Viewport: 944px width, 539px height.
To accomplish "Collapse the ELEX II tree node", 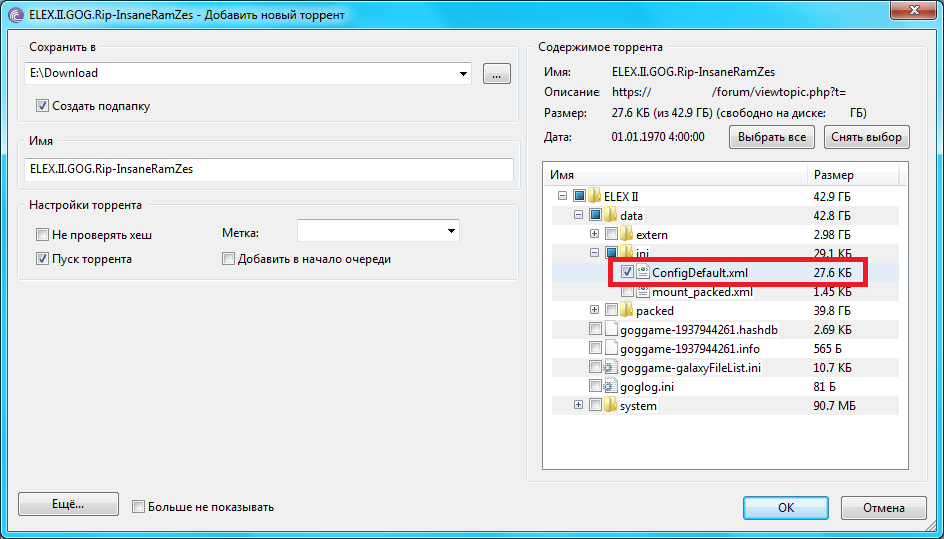I will (562, 196).
